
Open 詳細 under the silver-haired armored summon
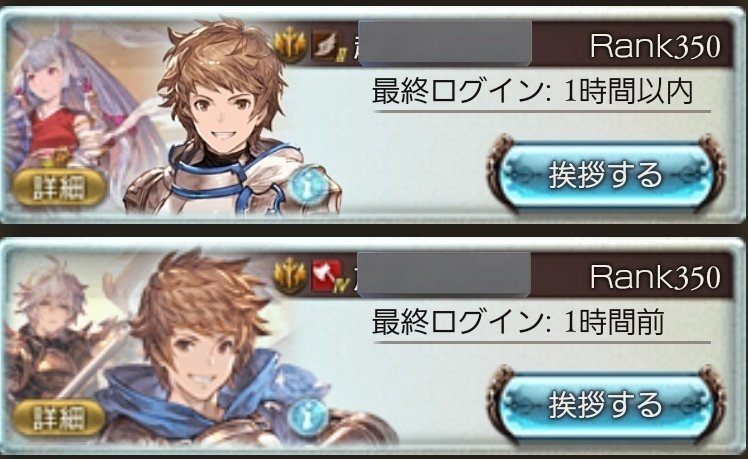58,418
